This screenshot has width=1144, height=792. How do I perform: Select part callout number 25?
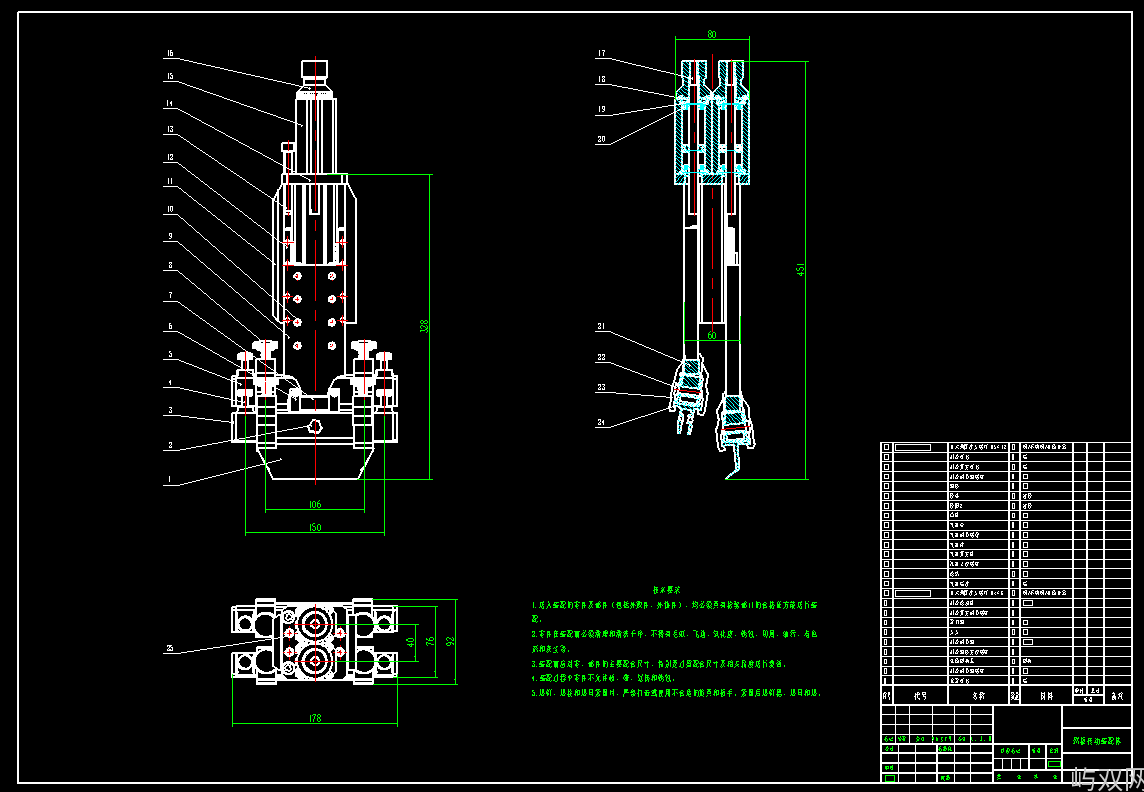pos(169,648)
